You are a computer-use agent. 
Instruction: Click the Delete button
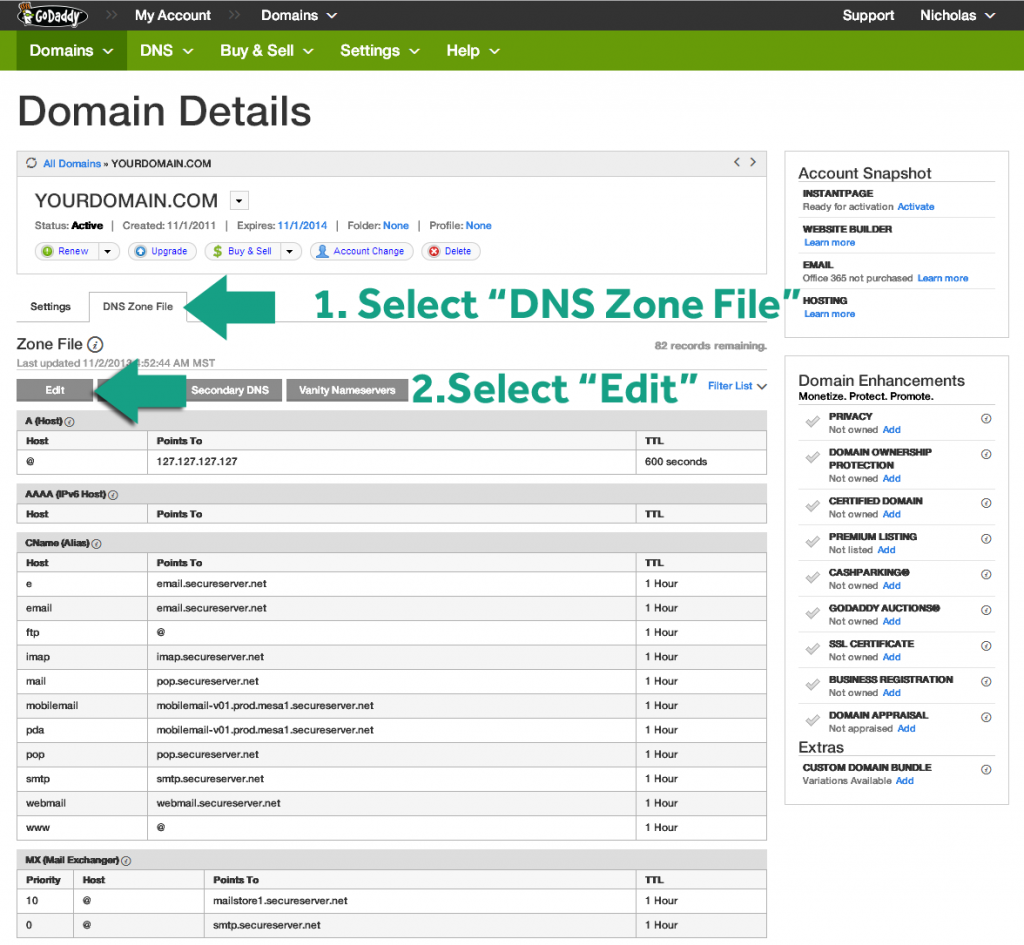pos(451,251)
